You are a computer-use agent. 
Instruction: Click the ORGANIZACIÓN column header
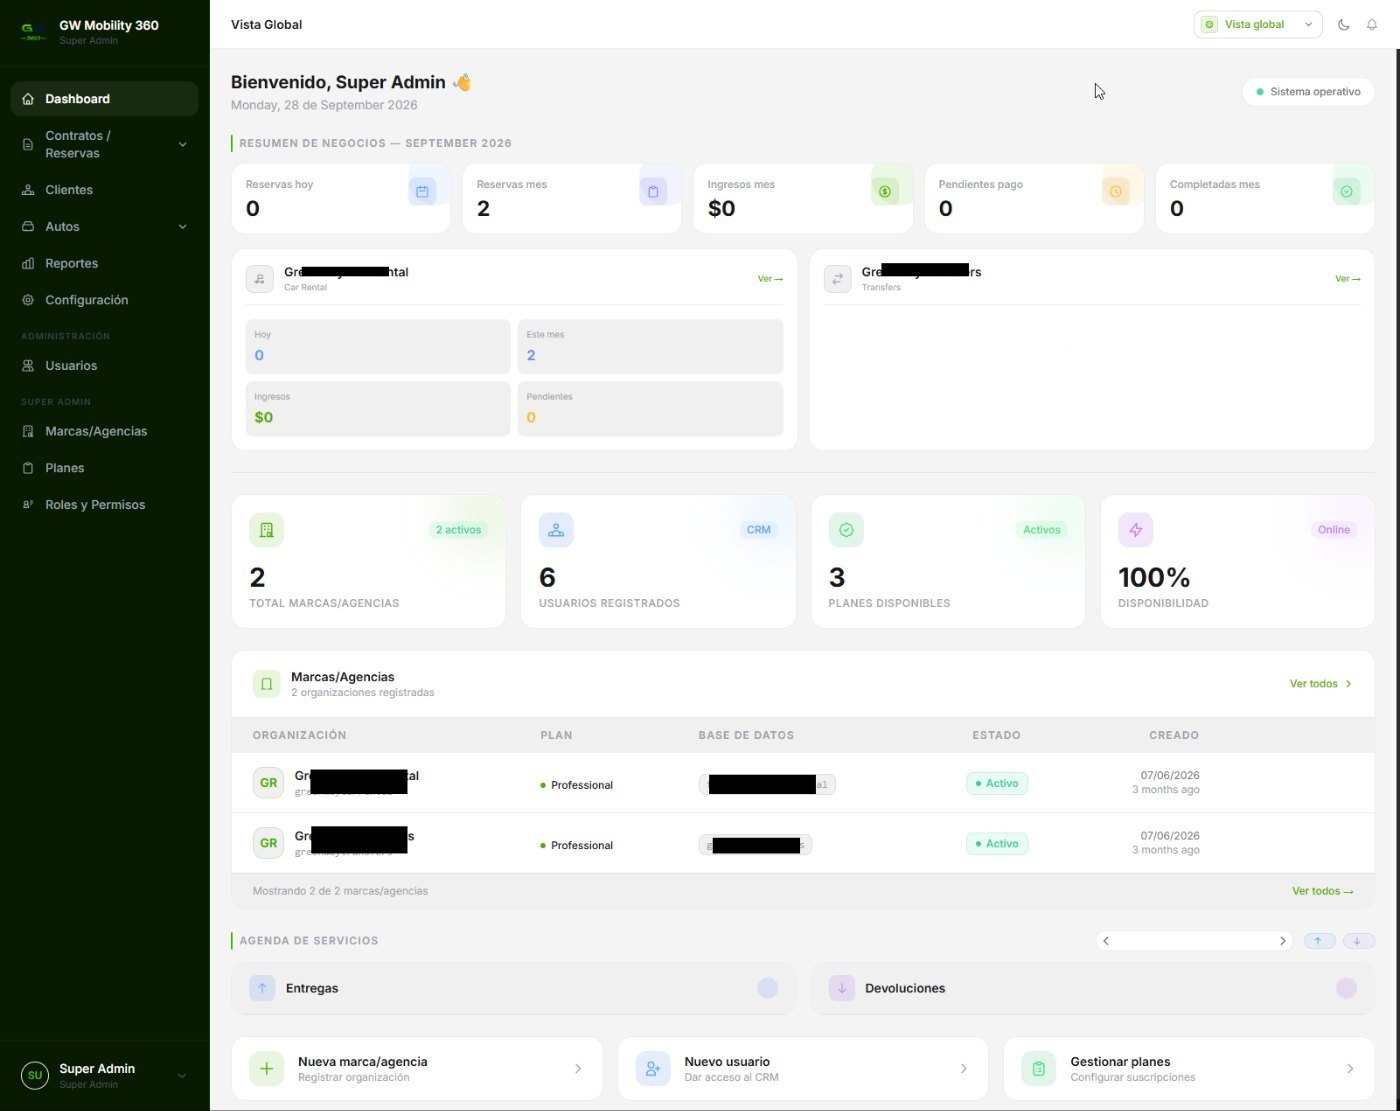pyautogui.click(x=299, y=735)
